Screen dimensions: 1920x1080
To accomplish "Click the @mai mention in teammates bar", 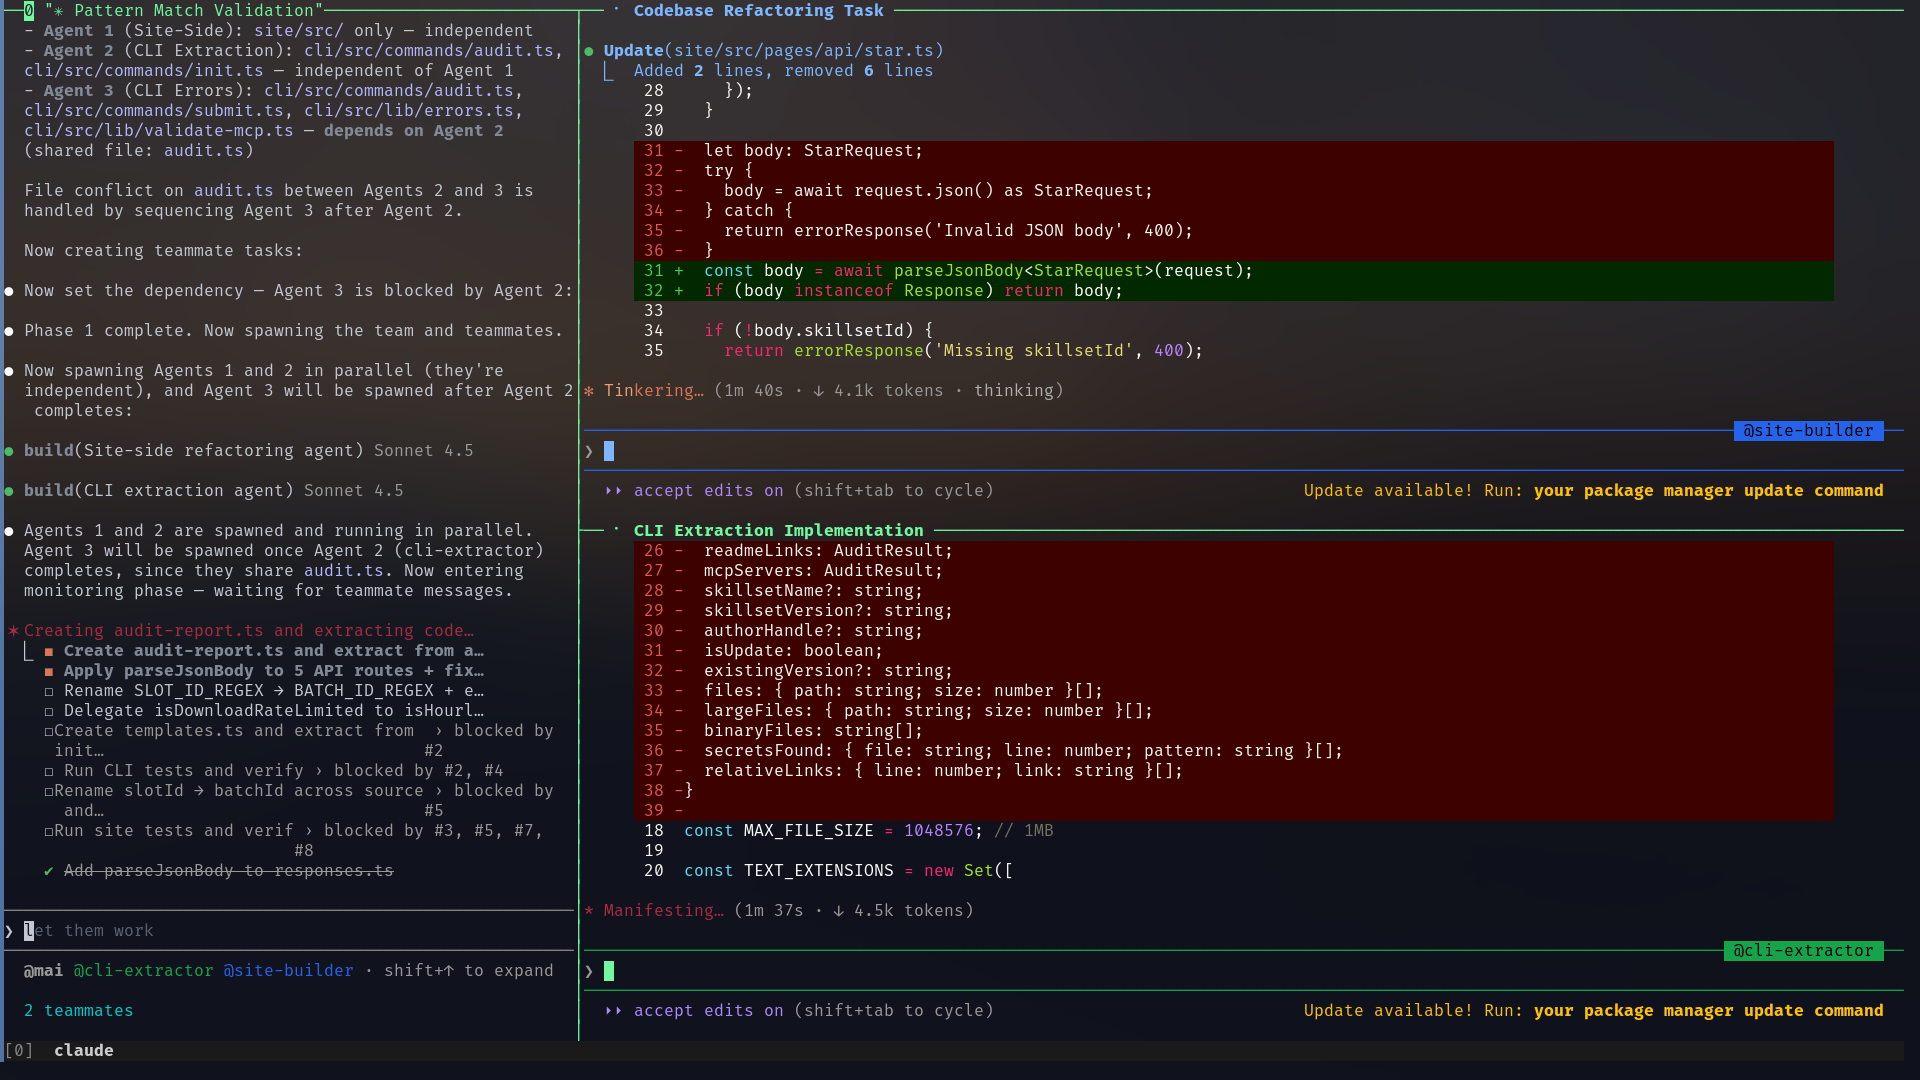I will 44,971.
